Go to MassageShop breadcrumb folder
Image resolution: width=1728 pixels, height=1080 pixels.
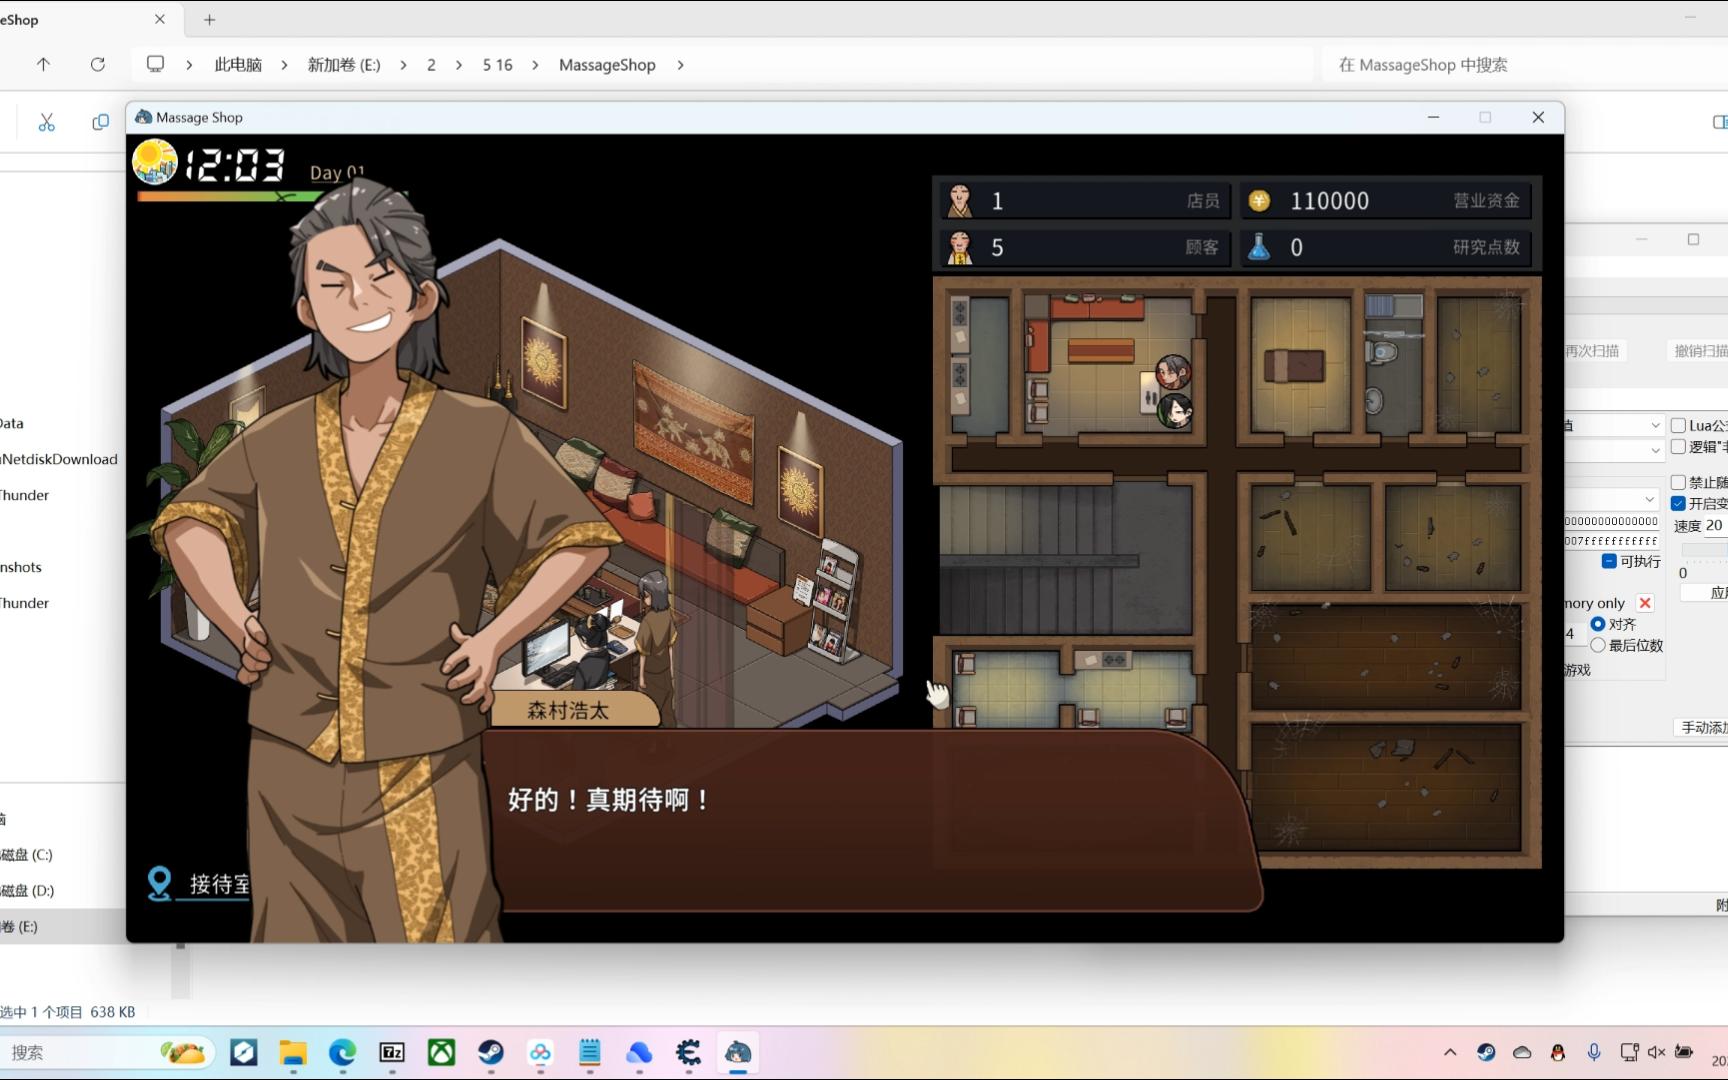607,65
